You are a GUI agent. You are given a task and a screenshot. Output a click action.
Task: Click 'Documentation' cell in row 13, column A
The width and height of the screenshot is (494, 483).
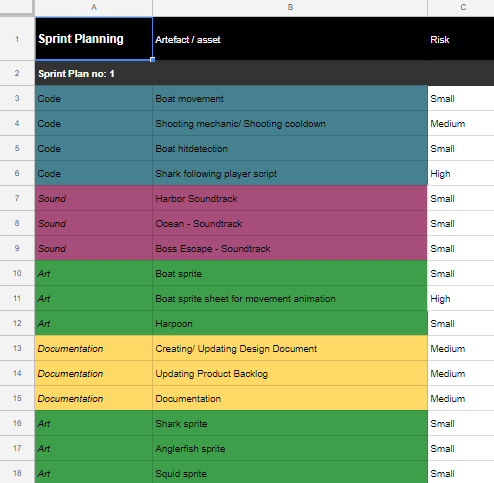94,348
